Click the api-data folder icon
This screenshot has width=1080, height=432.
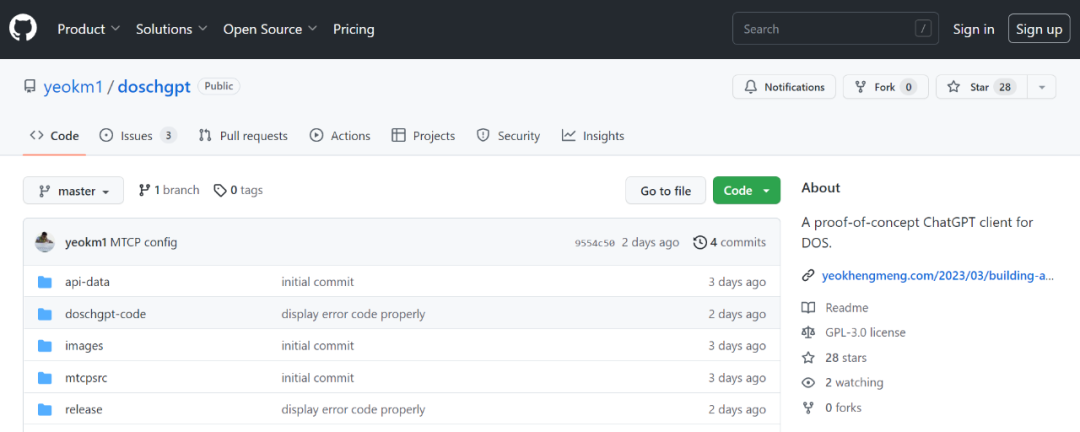point(44,282)
